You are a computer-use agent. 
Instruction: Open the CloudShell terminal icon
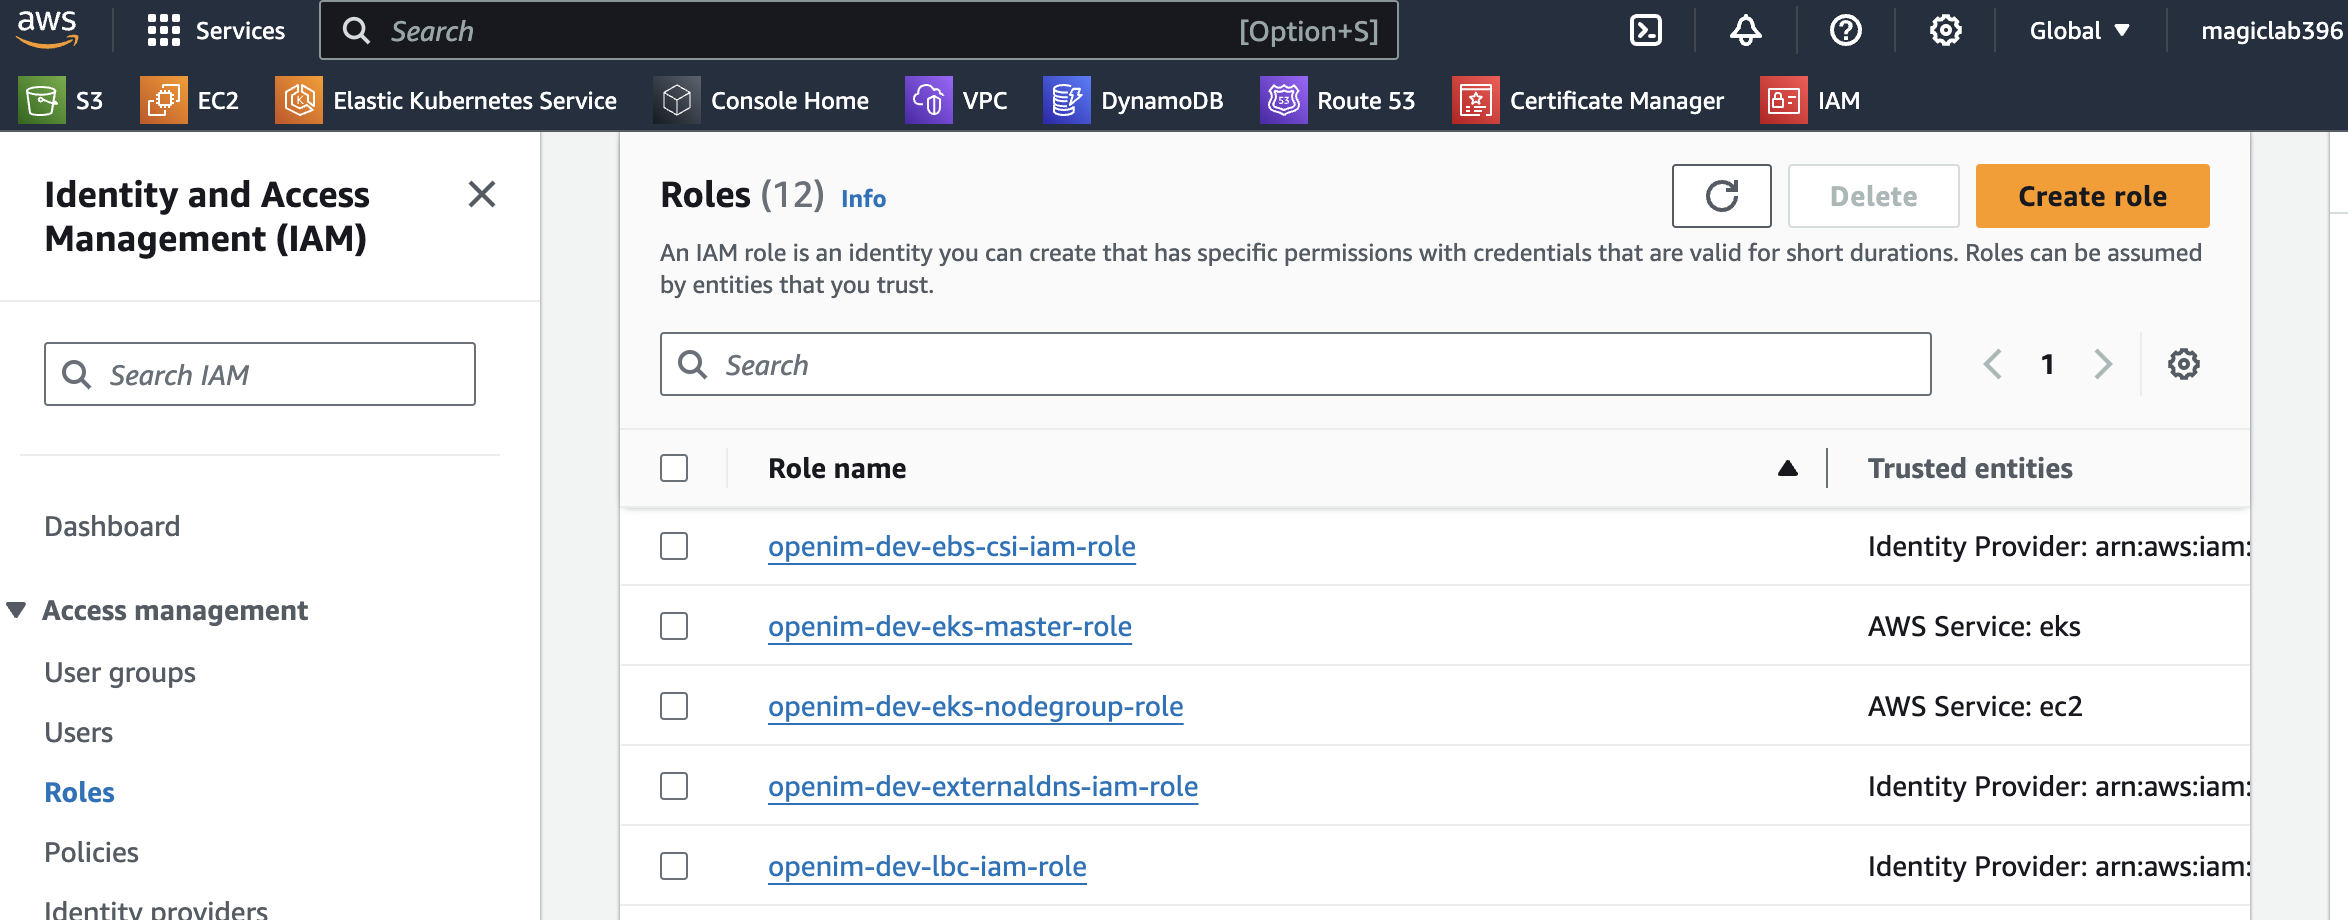pos(1645,30)
